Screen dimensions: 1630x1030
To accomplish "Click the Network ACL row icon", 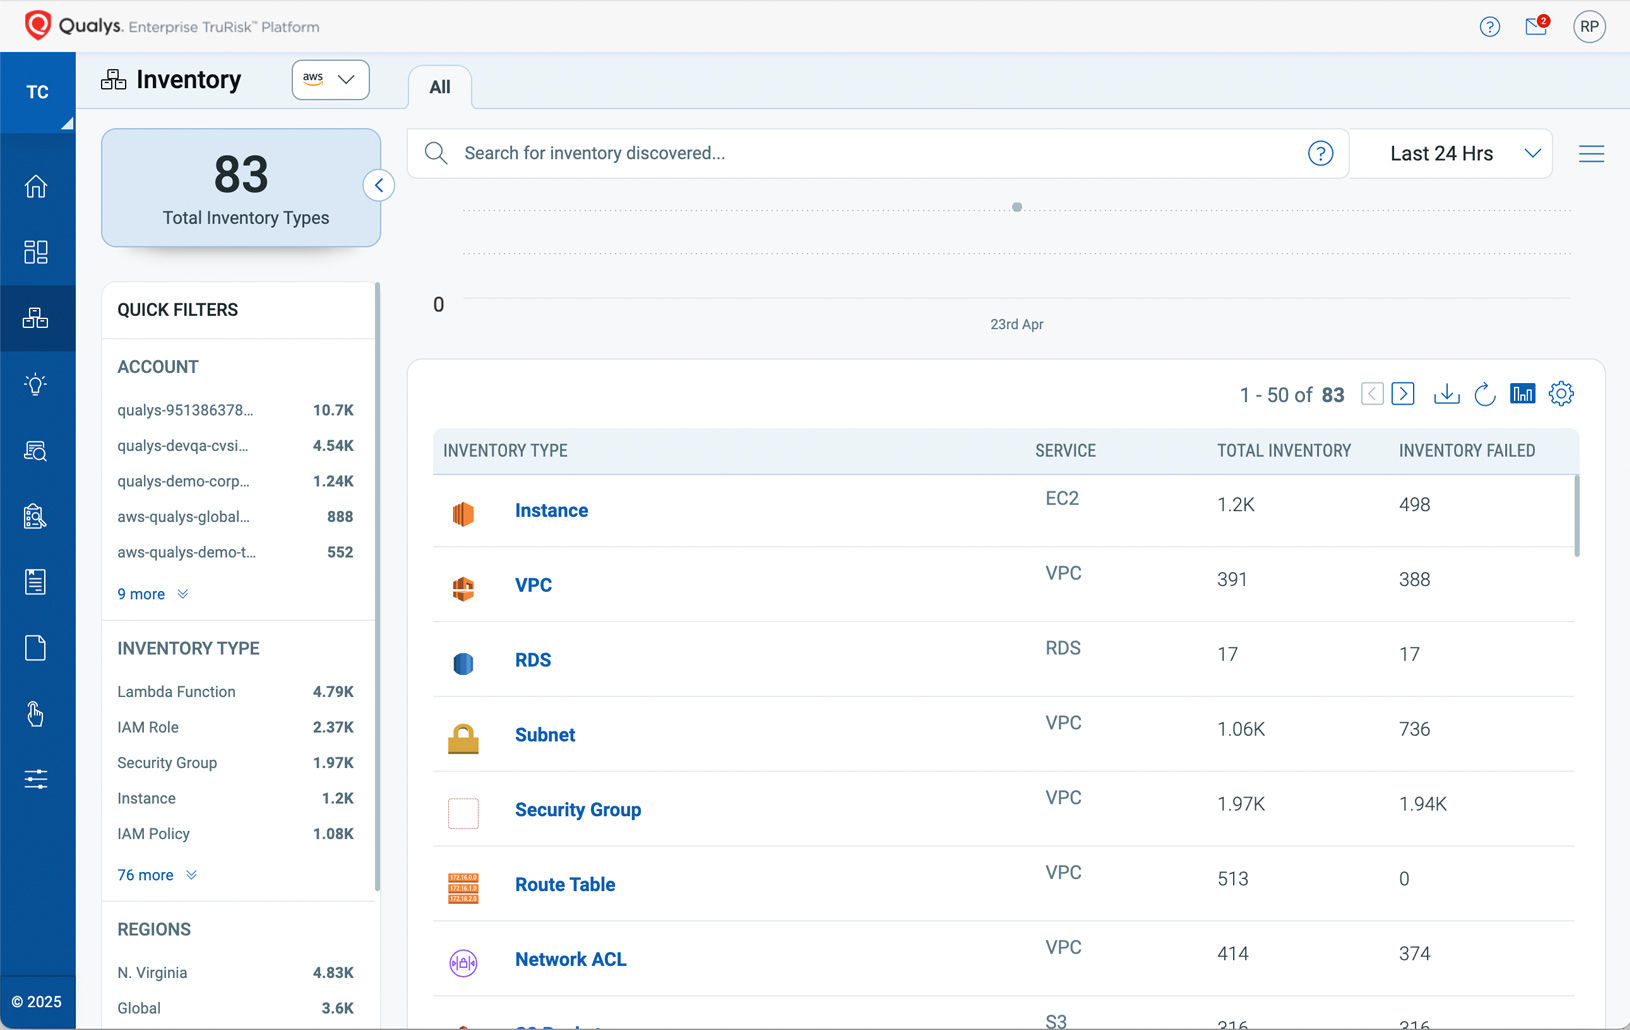I will click(463, 963).
